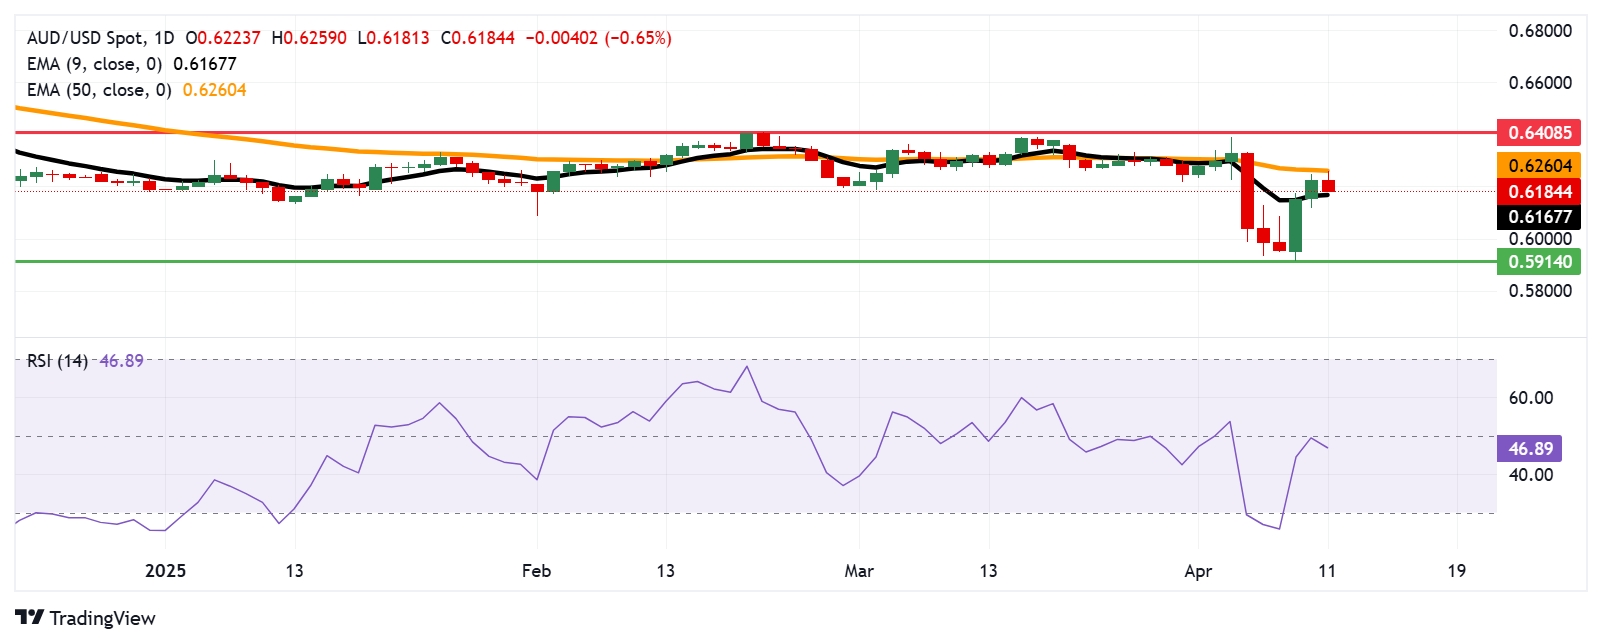Viewport: 1602px width, 644px height.
Task: Click the black 0.61677 EMA price tag
Action: point(1539,217)
